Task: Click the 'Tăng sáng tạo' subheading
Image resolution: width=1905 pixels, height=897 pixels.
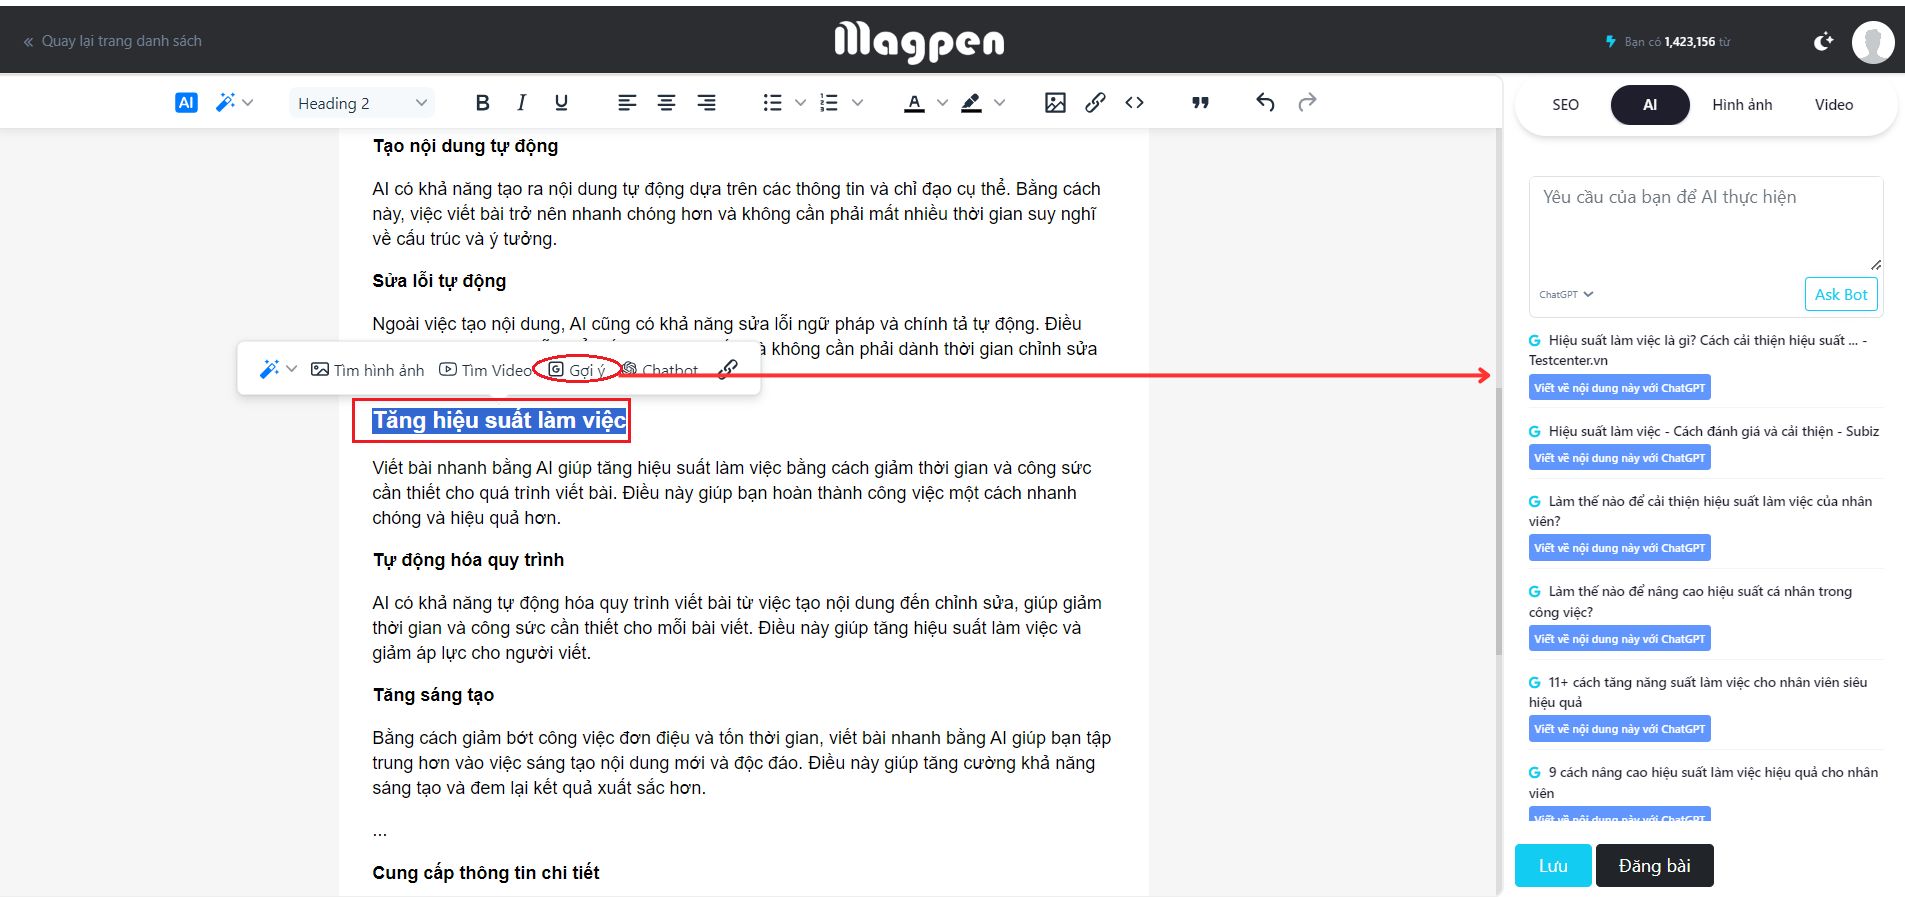Action: pos(433,695)
